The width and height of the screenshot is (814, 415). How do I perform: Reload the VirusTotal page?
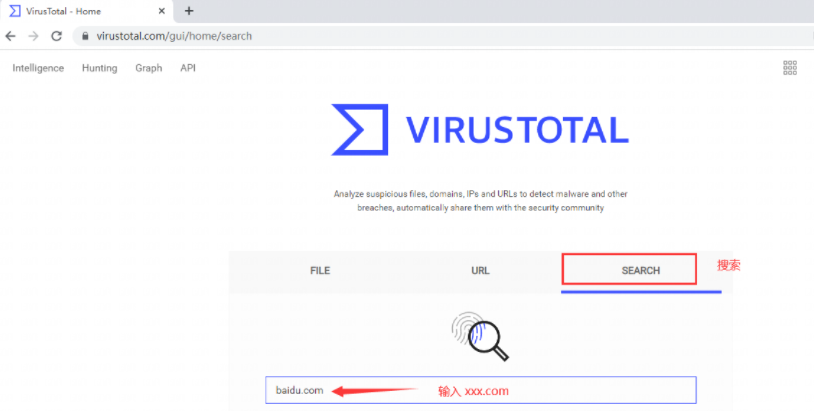point(56,36)
